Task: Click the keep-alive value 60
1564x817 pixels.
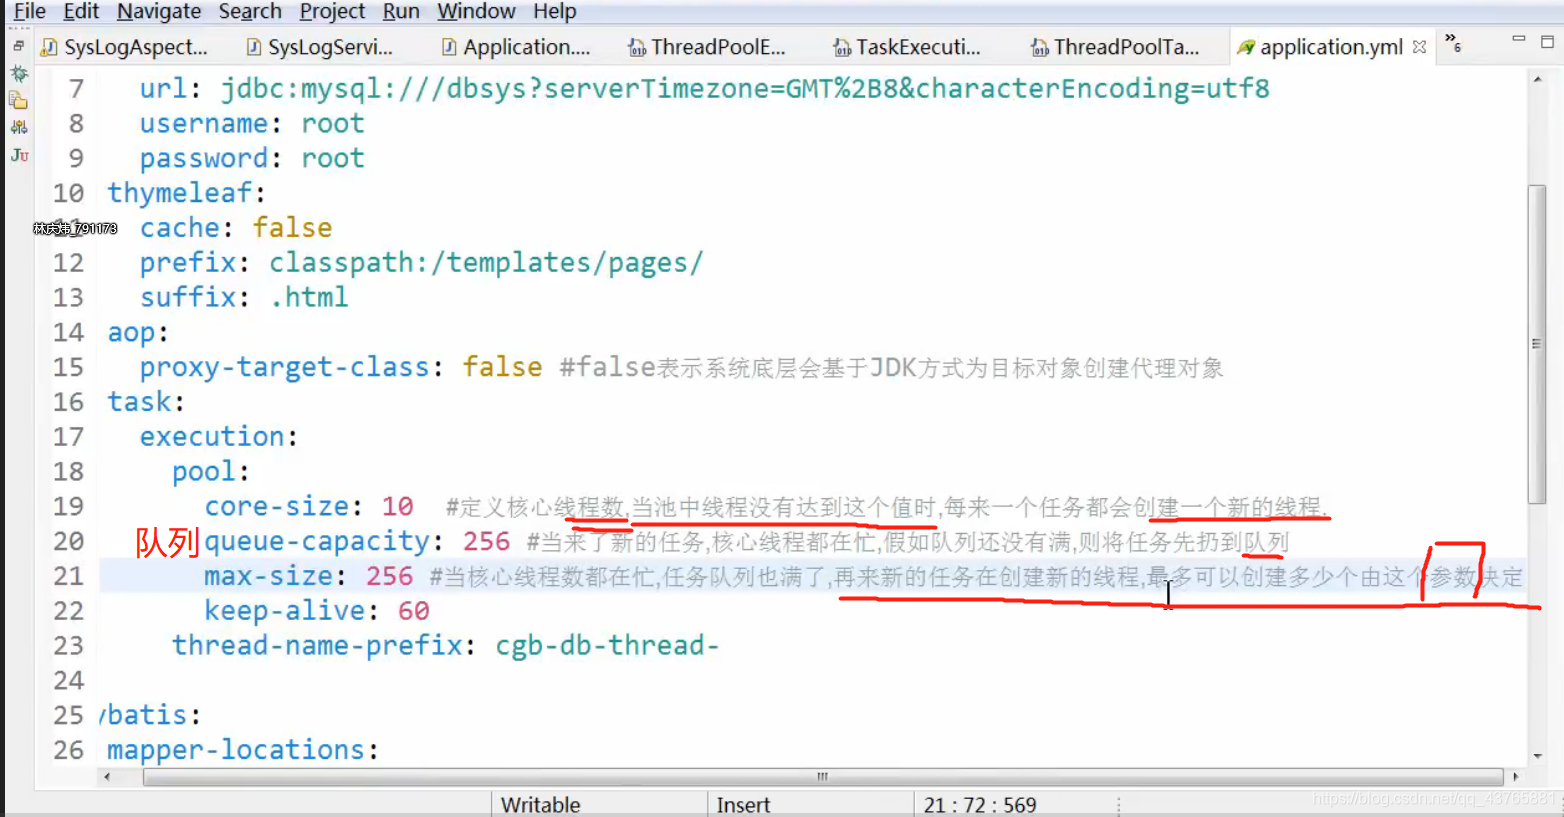Action: pos(413,610)
